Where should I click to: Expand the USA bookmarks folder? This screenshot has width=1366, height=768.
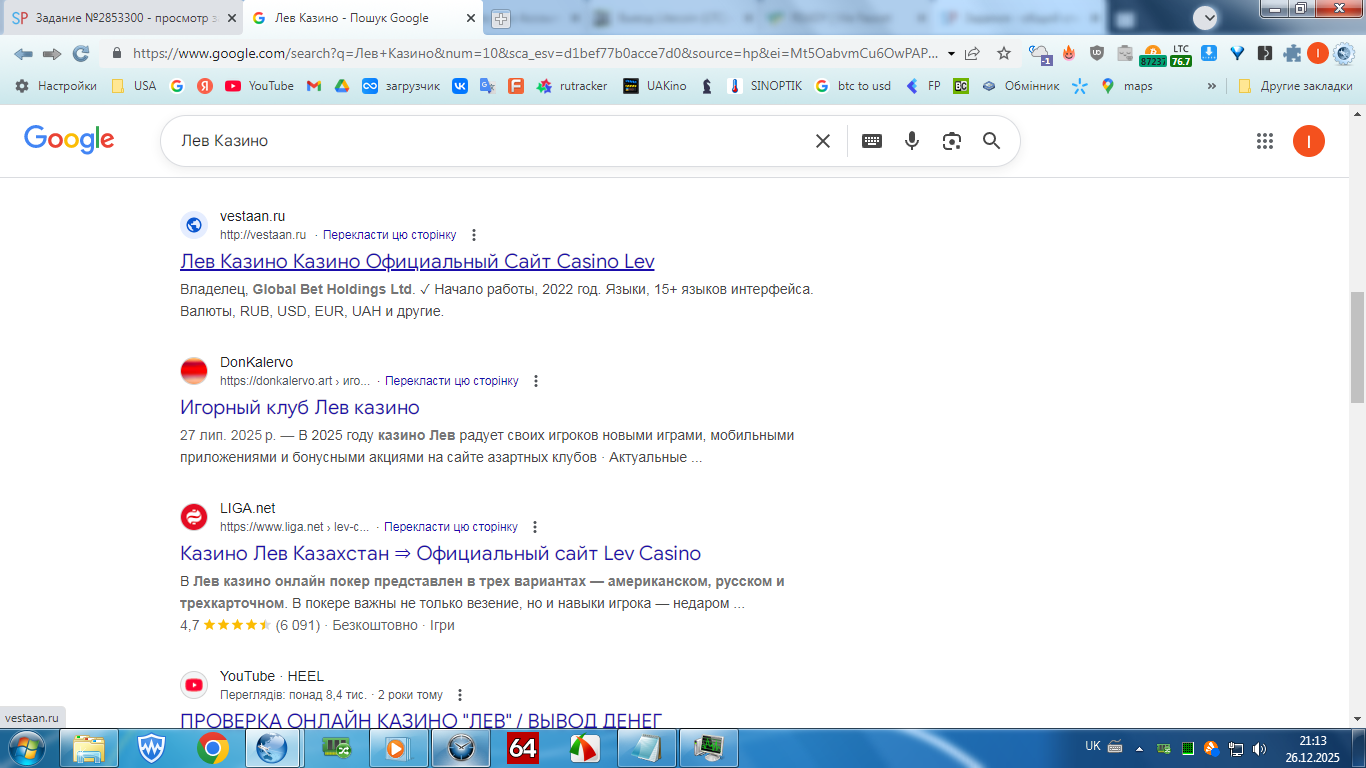point(134,86)
